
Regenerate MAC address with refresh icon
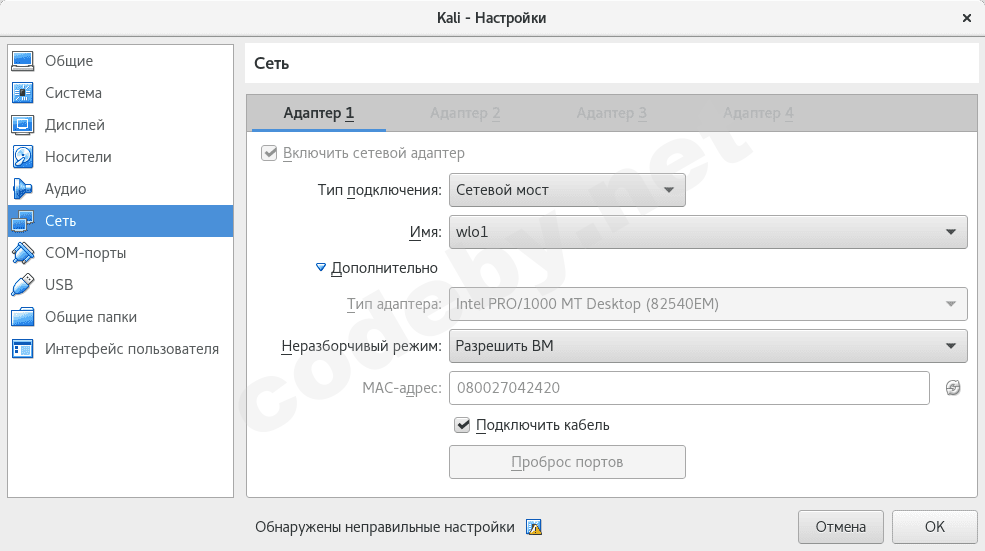953,388
